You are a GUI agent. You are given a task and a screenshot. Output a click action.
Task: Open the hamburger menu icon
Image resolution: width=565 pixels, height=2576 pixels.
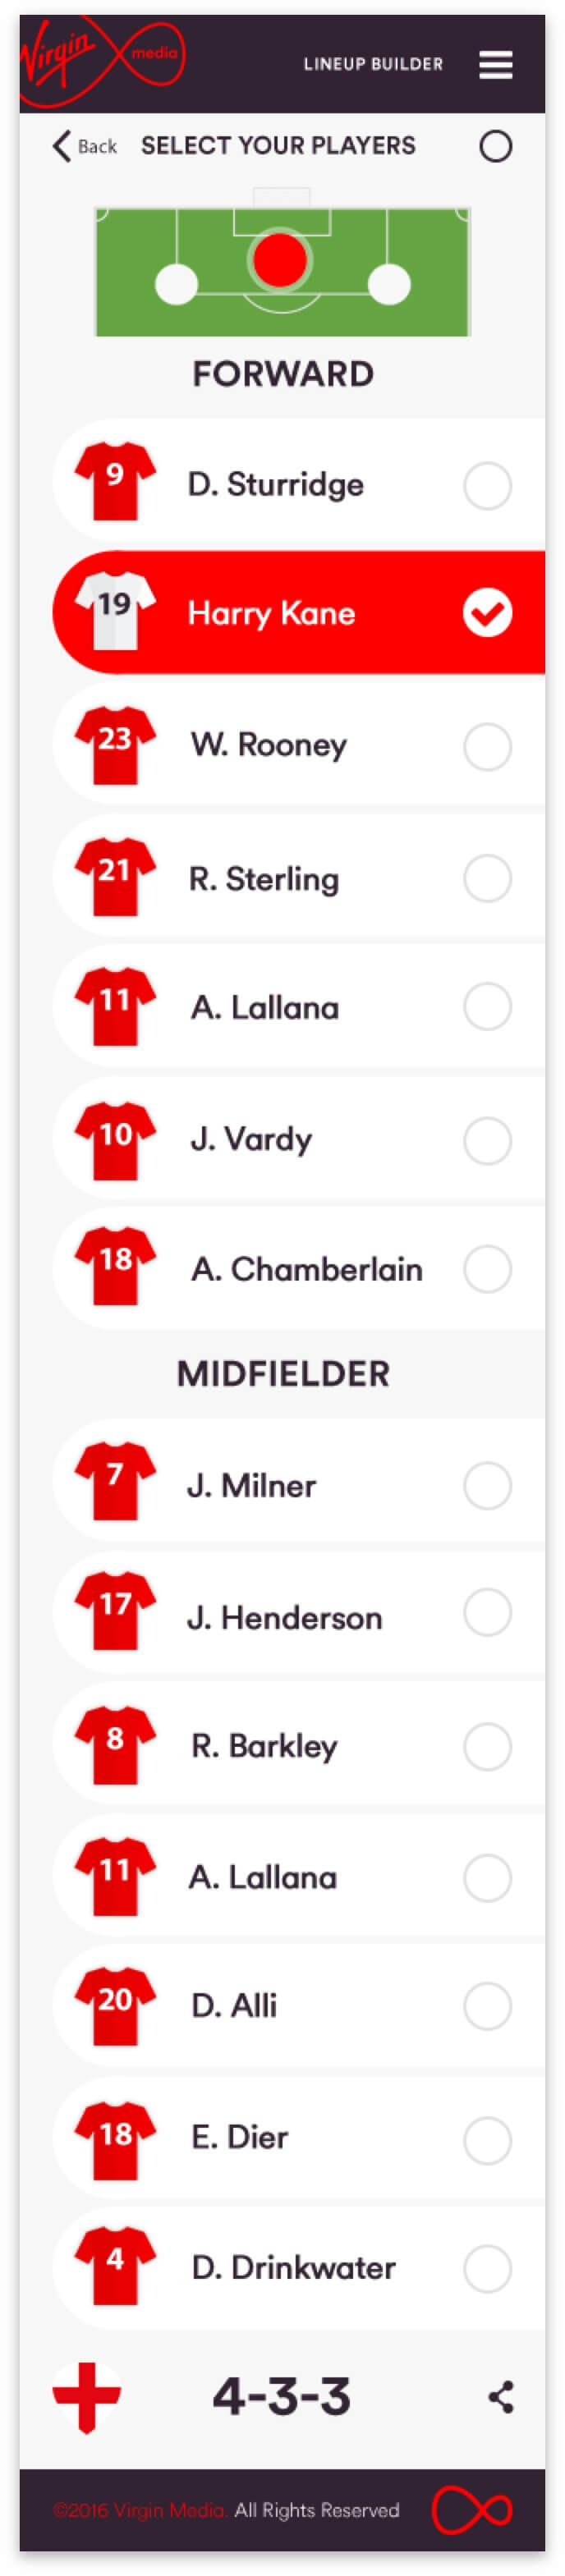tap(495, 64)
